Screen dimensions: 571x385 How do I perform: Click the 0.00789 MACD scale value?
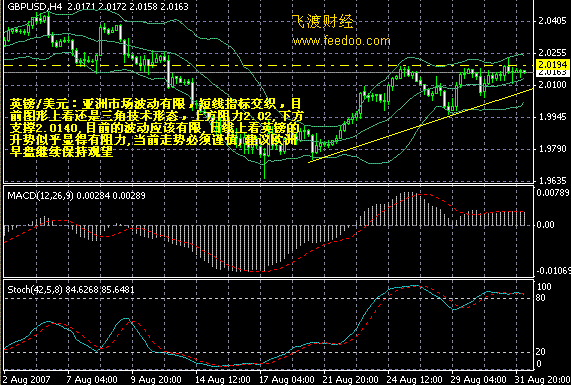pyautogui.click(x=554, y=192)
